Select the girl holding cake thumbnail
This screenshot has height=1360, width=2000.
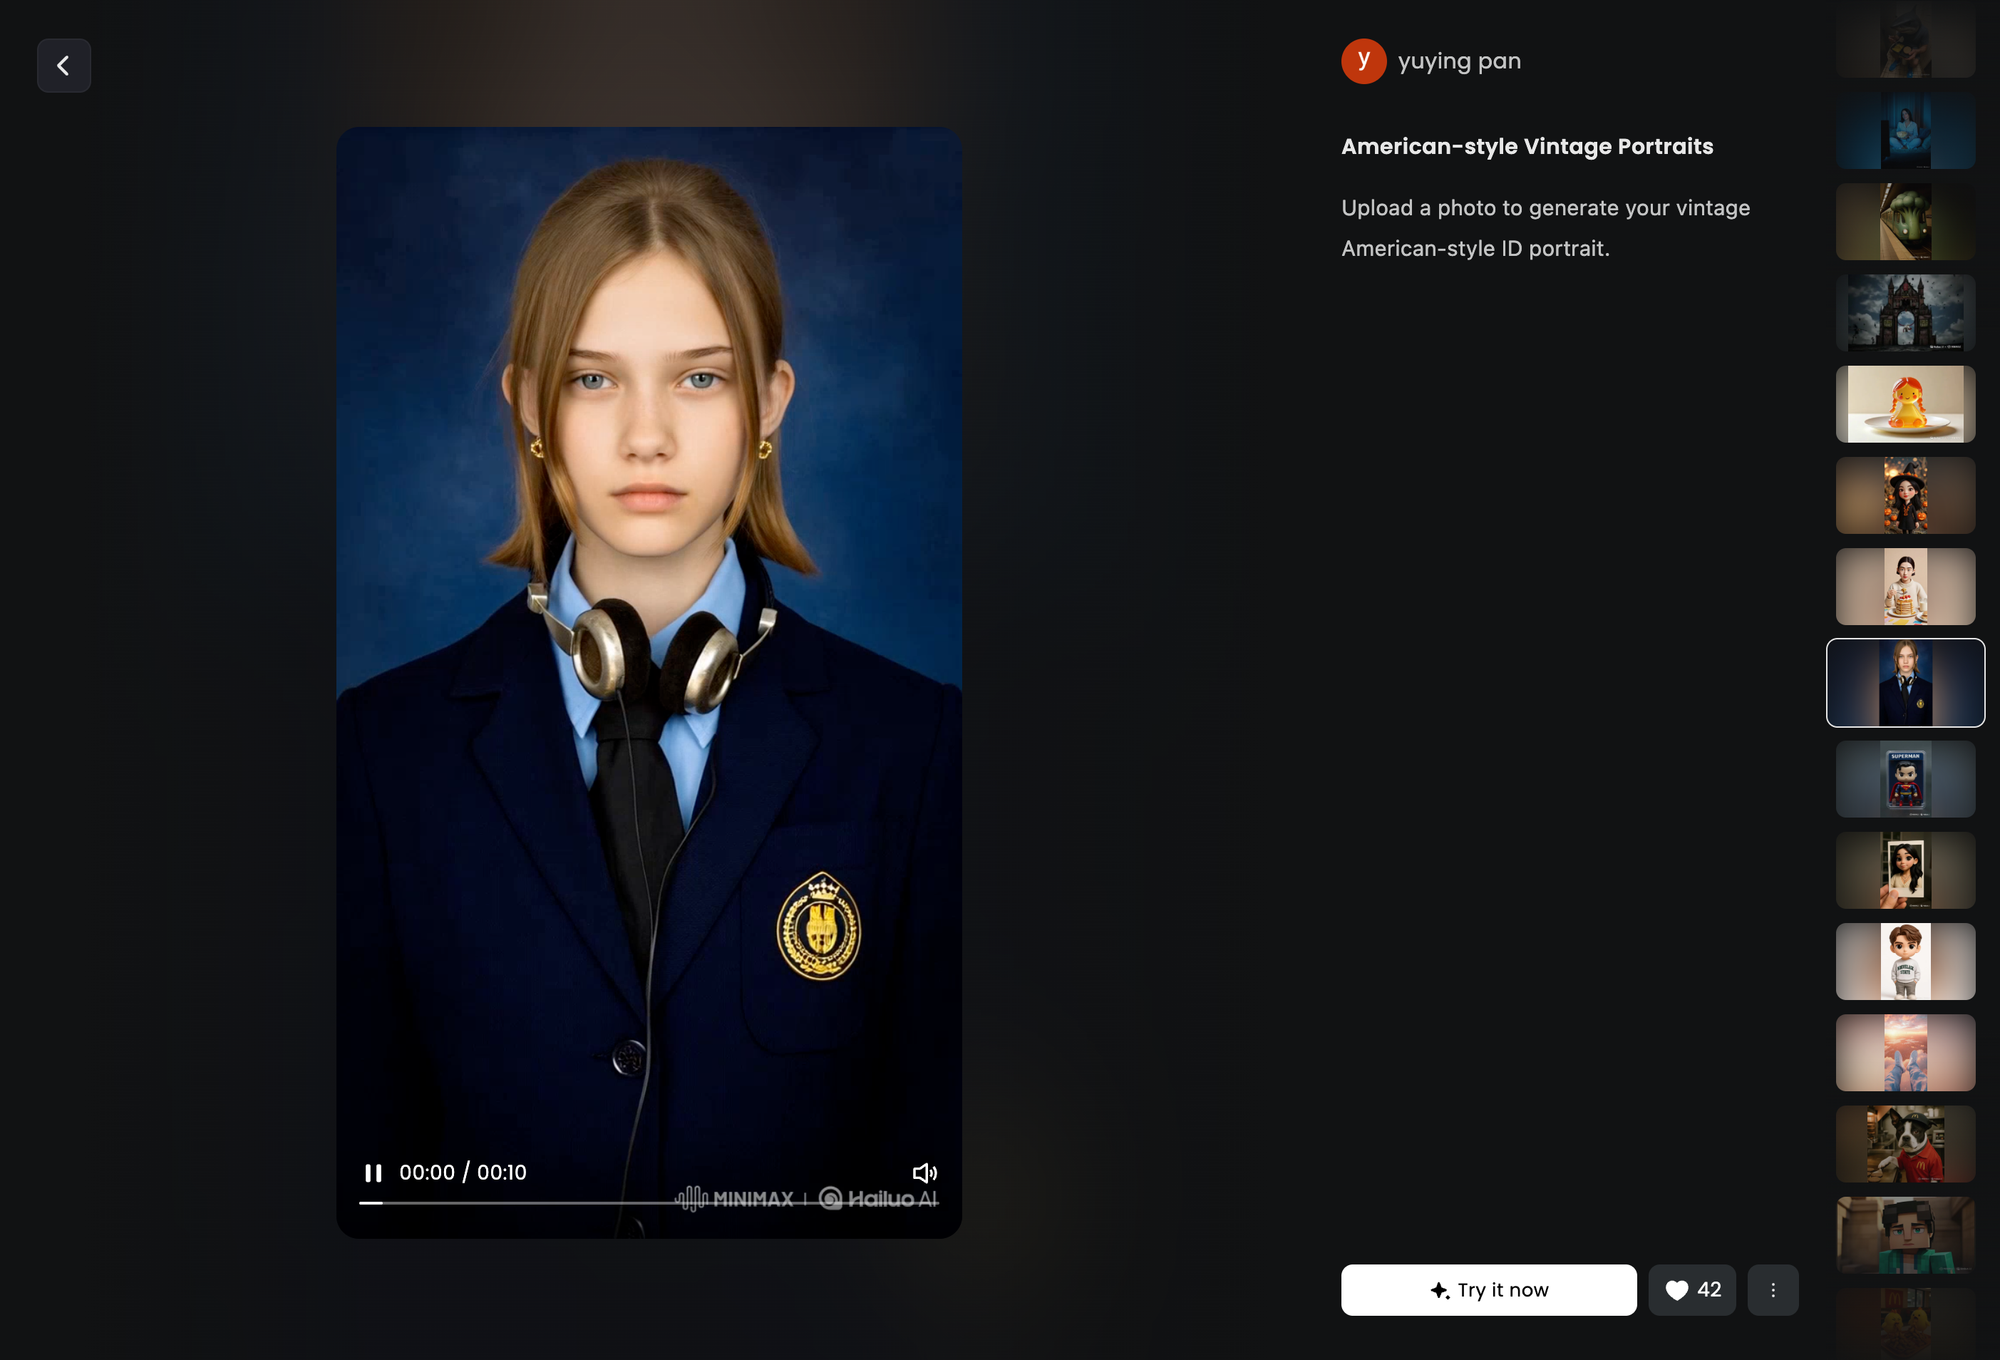[x=1905, y=587]
